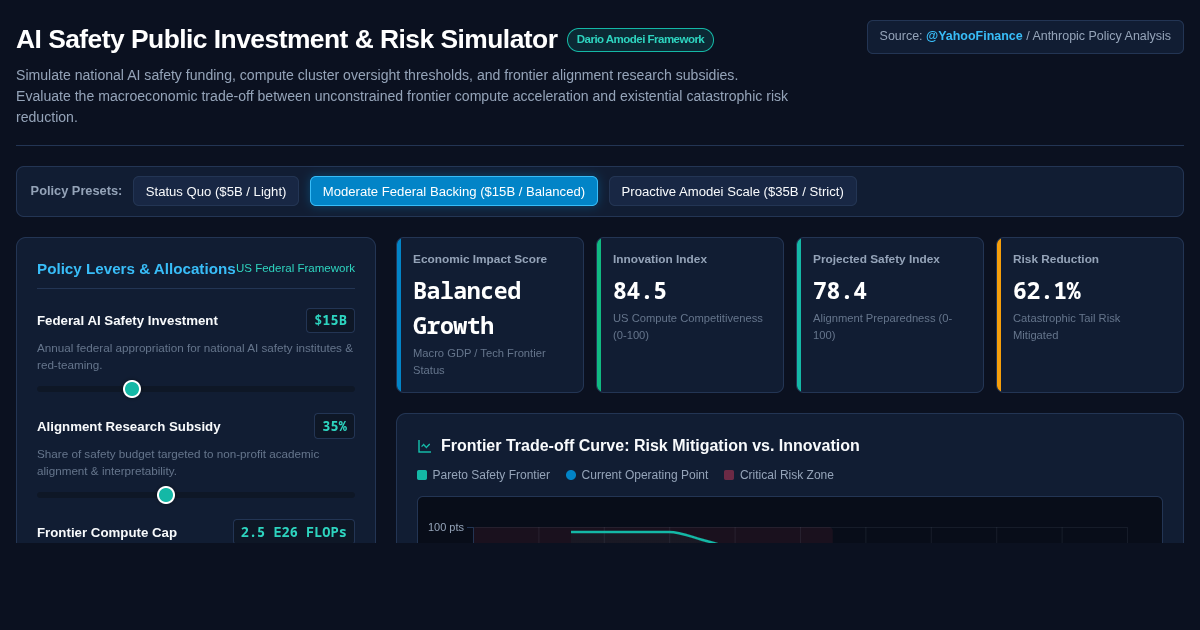The width and height of the screenshot is (1200, 630).
Task: Click the Frontier Compute Cap label
Action: pos(107,532)
